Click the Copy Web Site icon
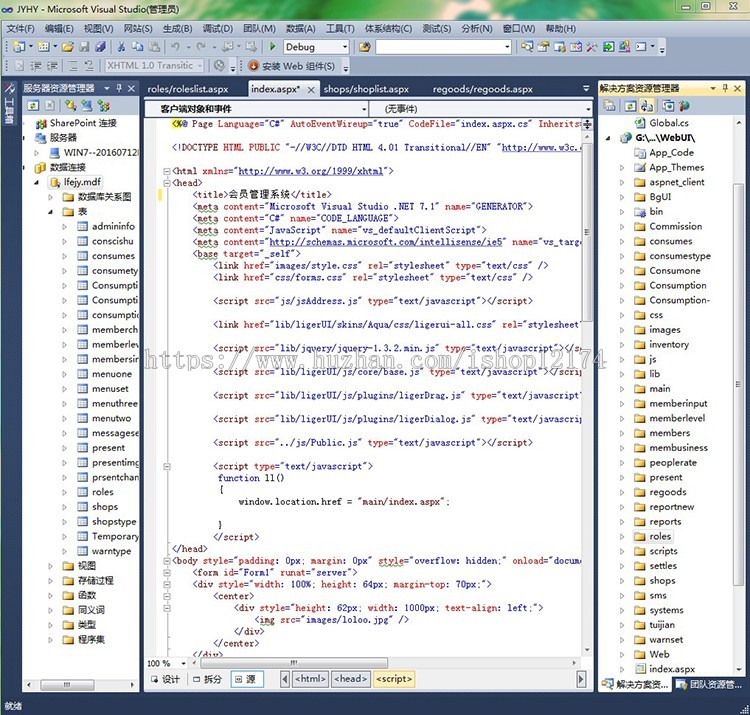 [x=669, y=105]
